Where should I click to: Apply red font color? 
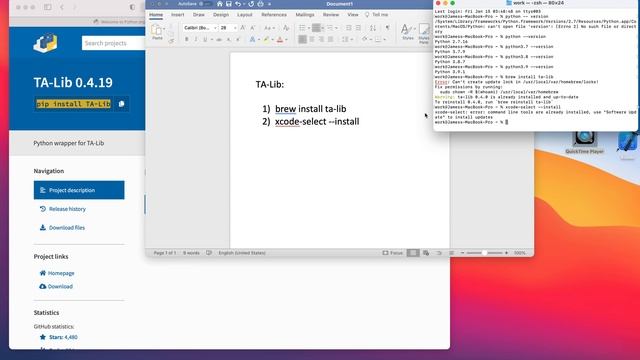click(x=280, y=40)
